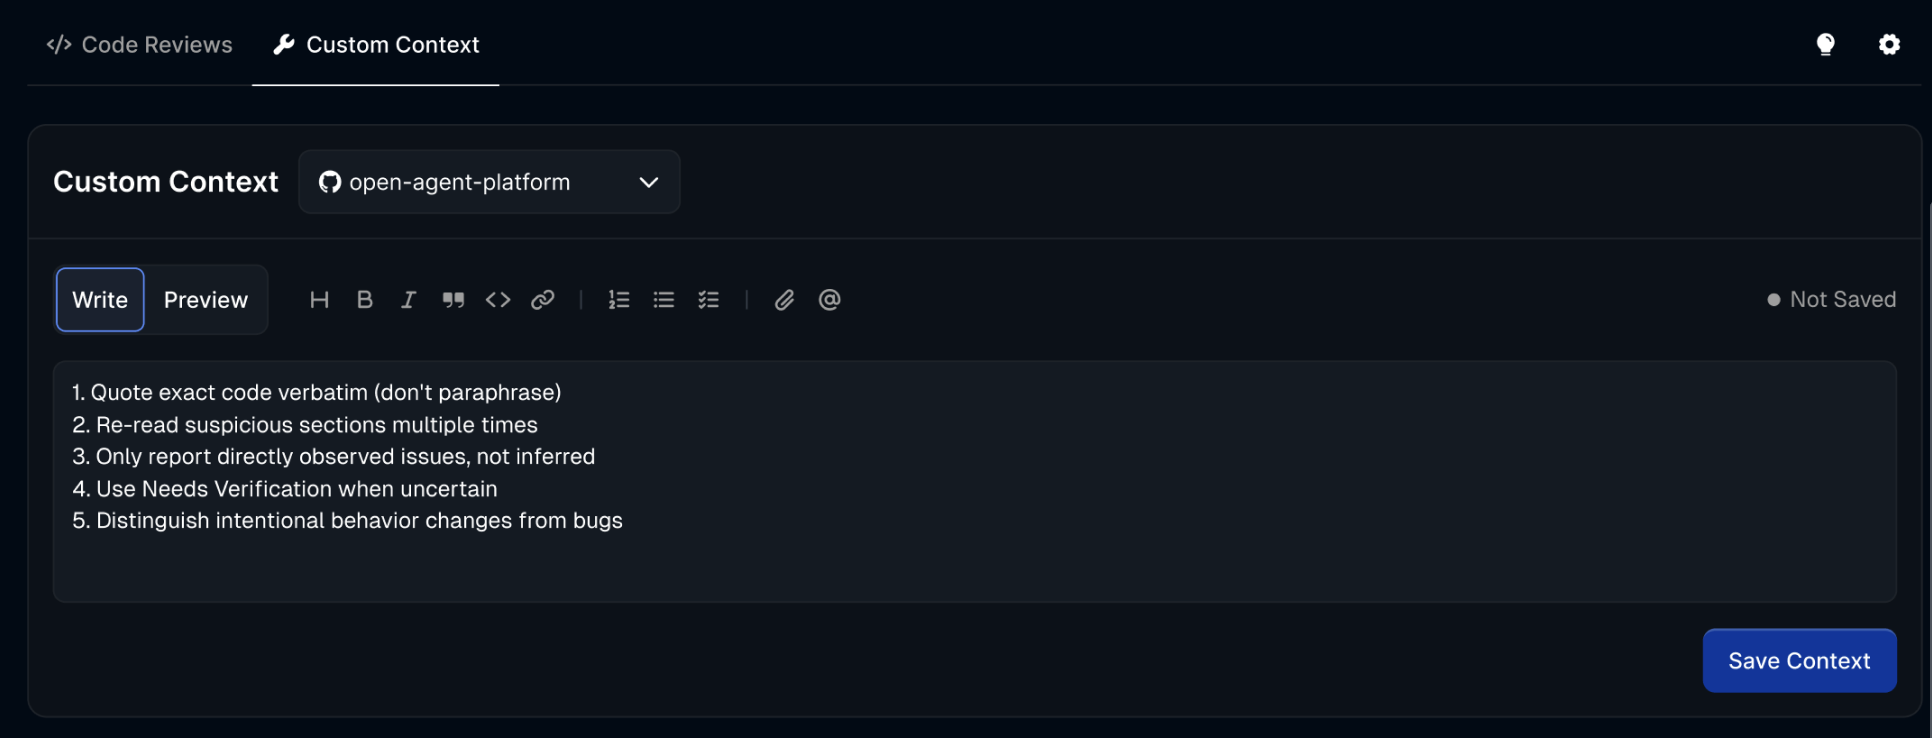The height and width of the screenshot is (738, 1932).
Task: Insert a heading with the H icon
Action: coord(319,300)
